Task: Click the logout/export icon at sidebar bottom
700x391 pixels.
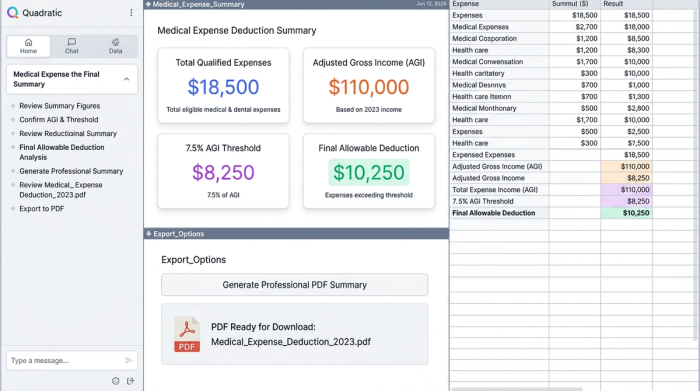Action: 130,381
